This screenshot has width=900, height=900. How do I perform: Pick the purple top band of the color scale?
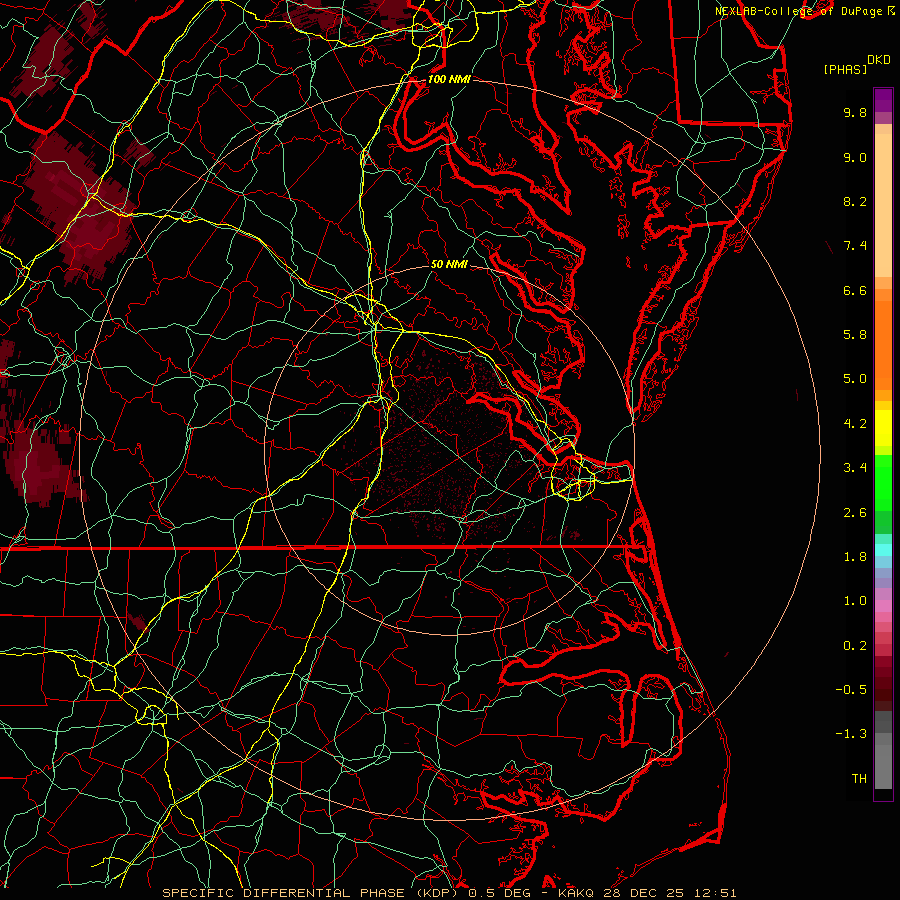(x=883, y=100)
